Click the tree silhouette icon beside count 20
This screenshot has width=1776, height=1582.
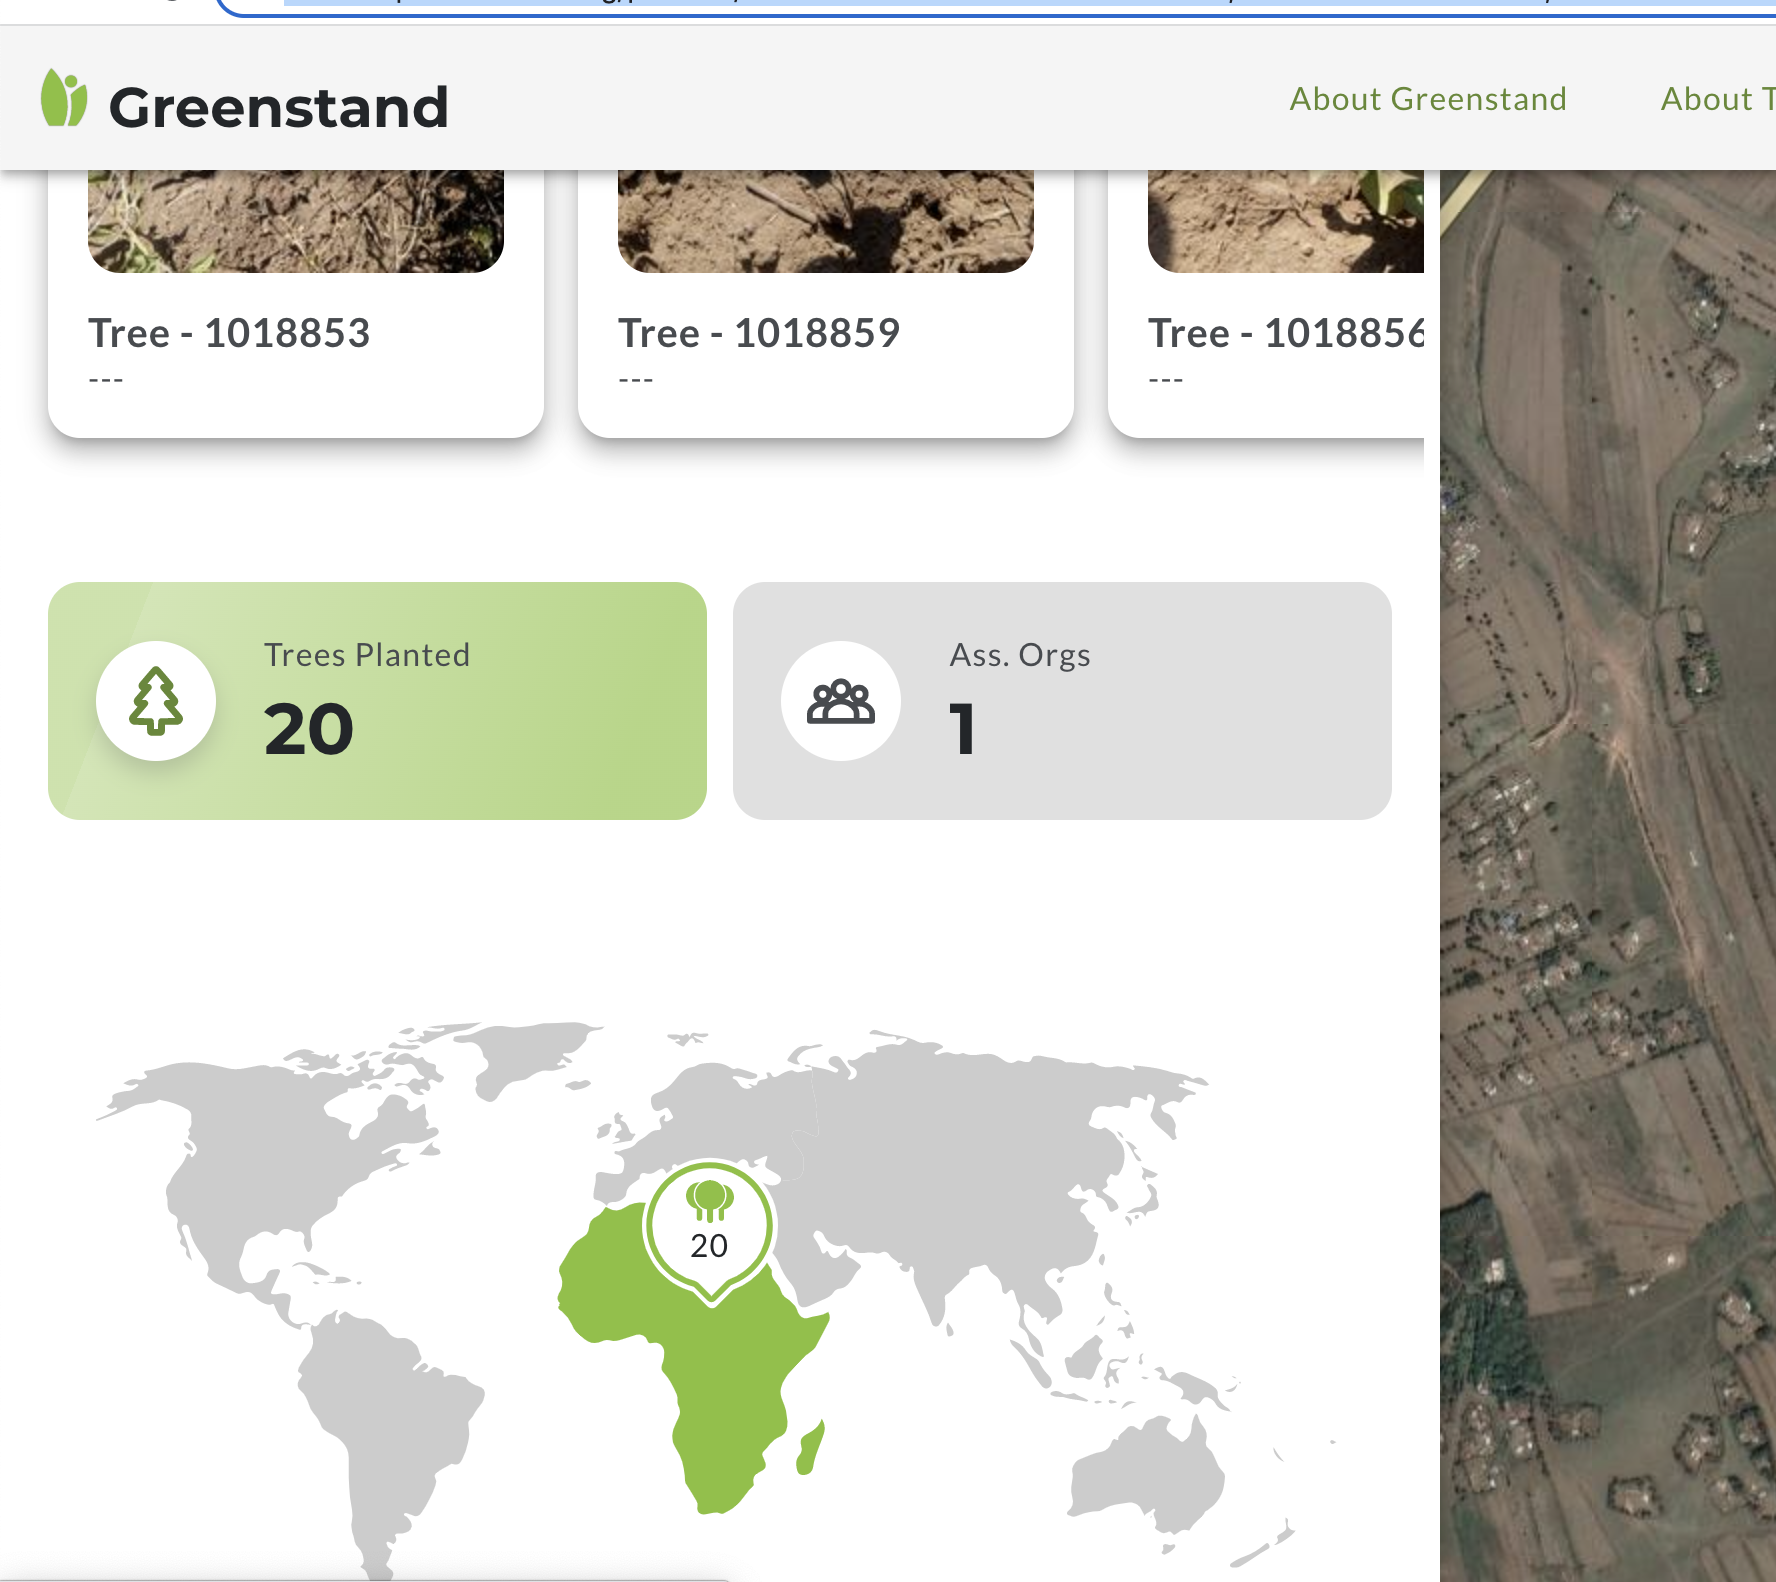coord(155,701)
